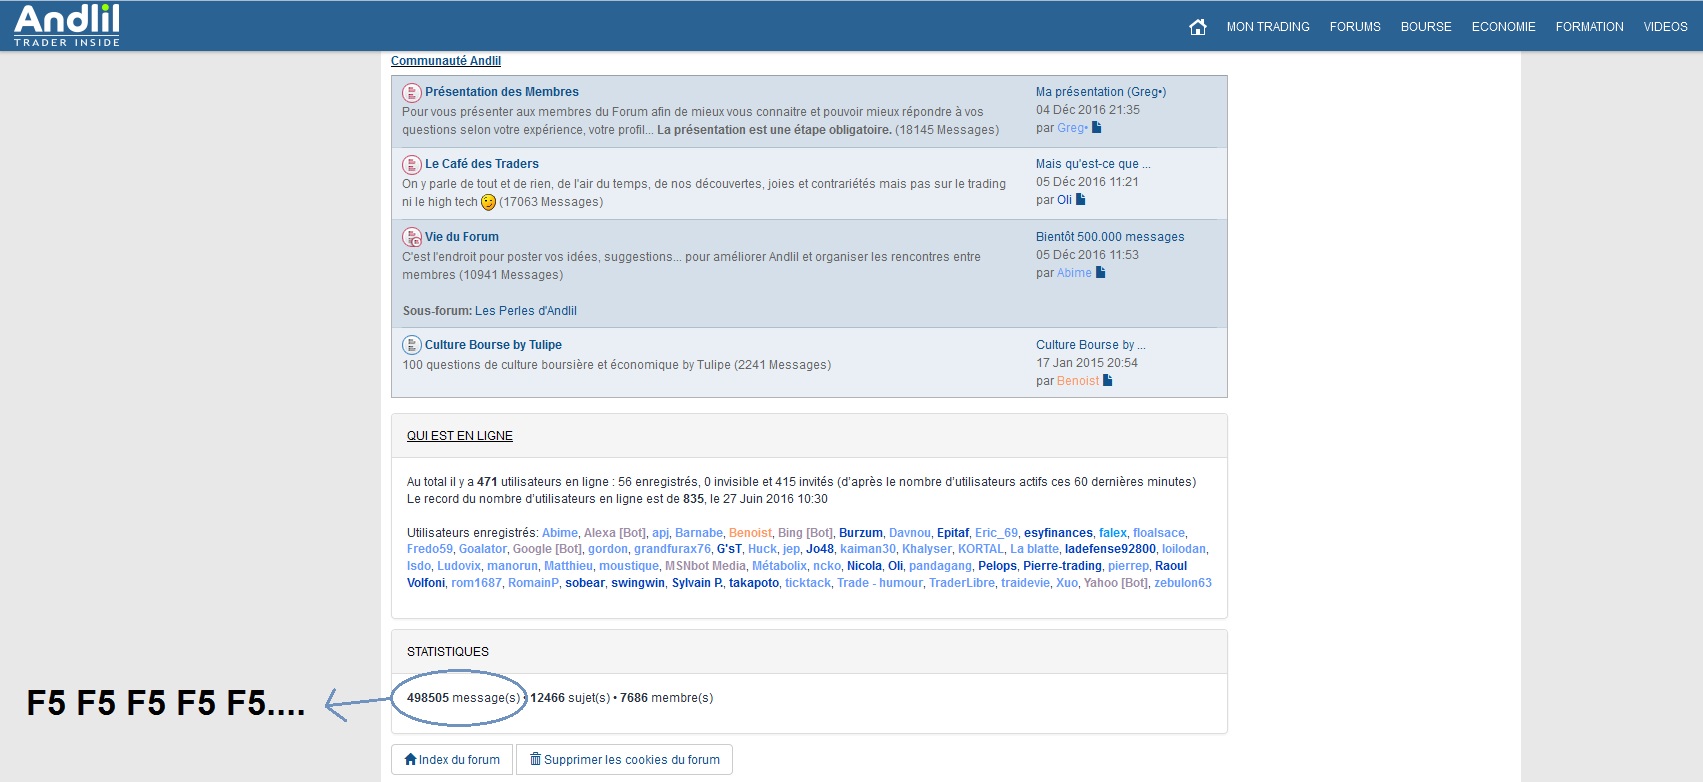The height and width of the screenshot is (782, 1703).
Task: View latest post icon next to Benoist
Action: 1107,381
